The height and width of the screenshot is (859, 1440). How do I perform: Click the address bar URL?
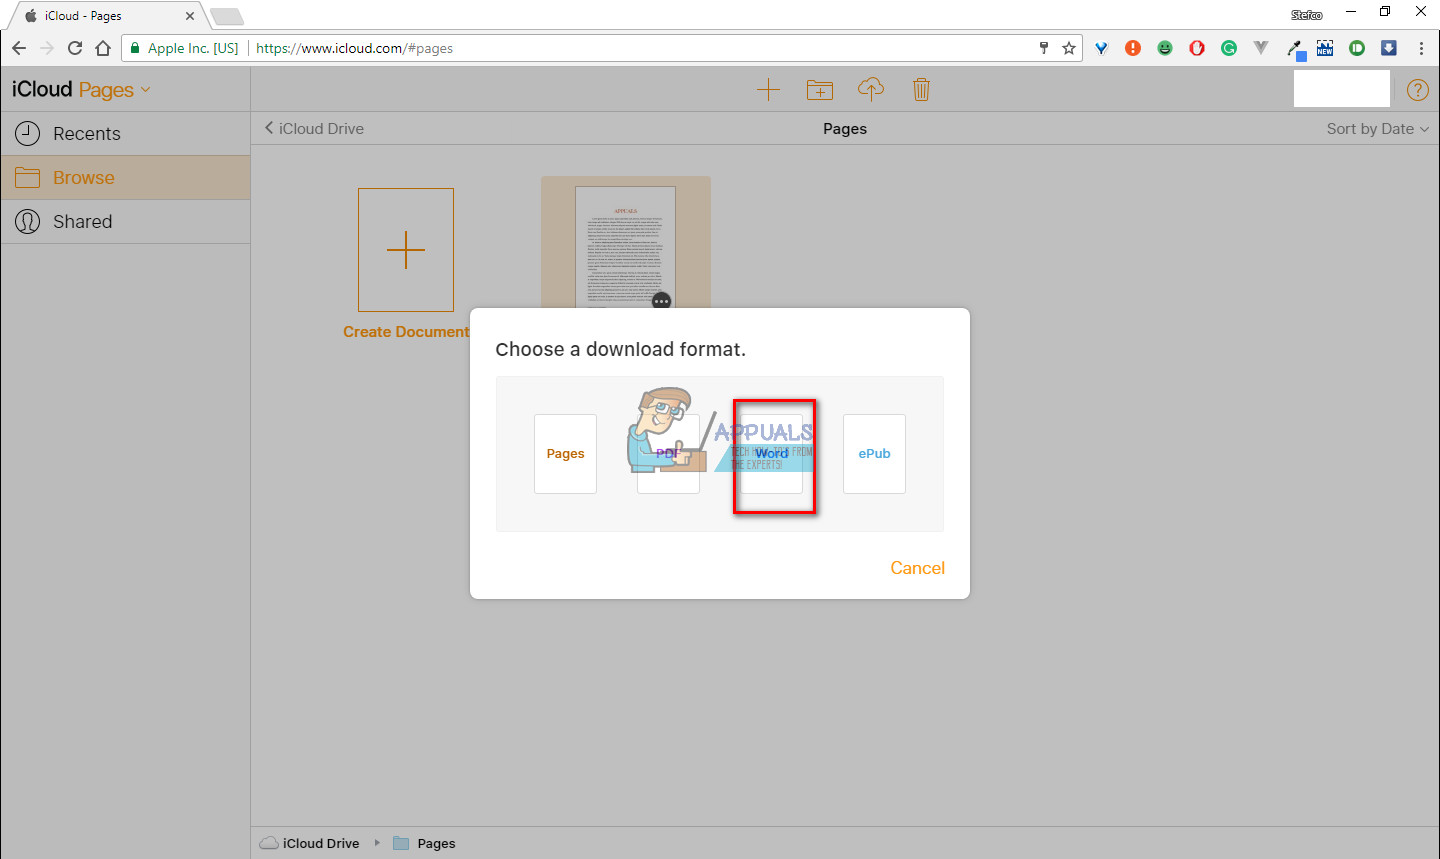[354, 48]
